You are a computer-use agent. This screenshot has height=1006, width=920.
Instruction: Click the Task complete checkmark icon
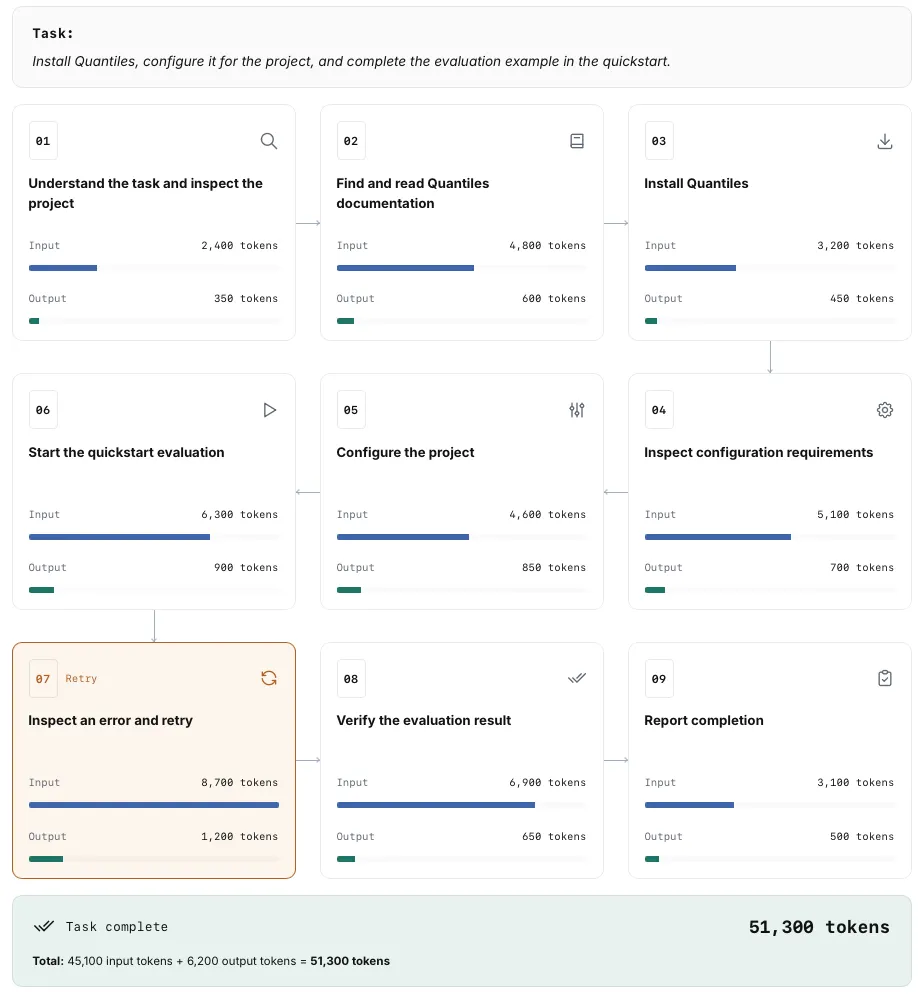pyautogui.click(x=44, y=925)
